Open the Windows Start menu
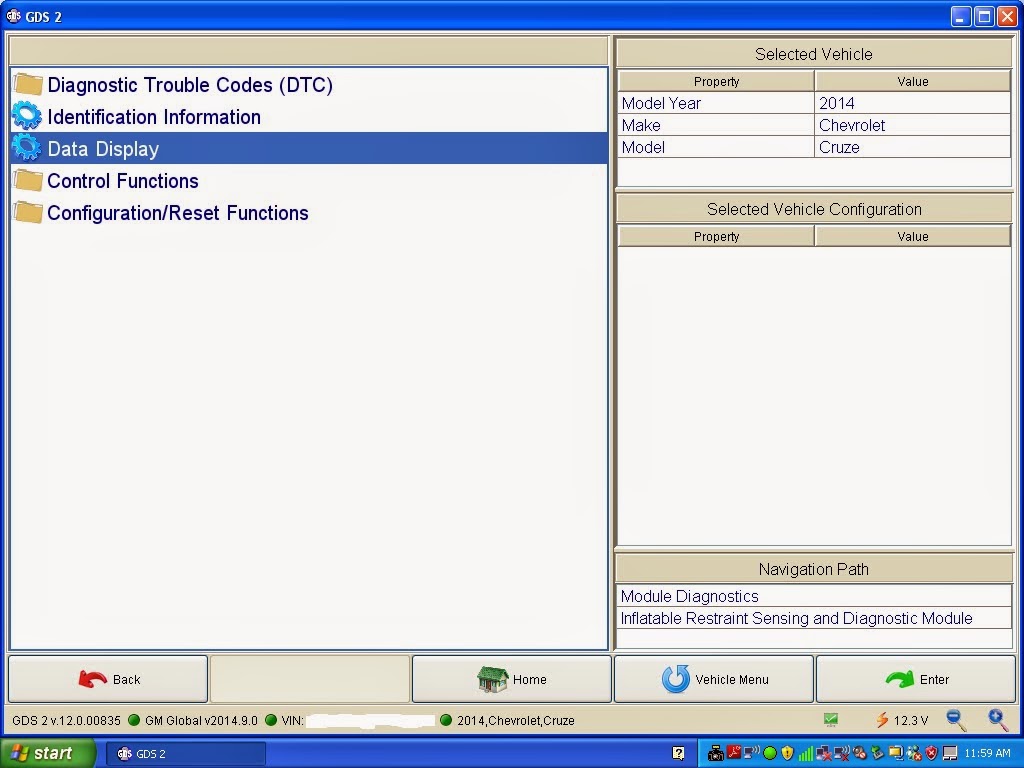Screen dimensions: 1024x768 (48, 753)
